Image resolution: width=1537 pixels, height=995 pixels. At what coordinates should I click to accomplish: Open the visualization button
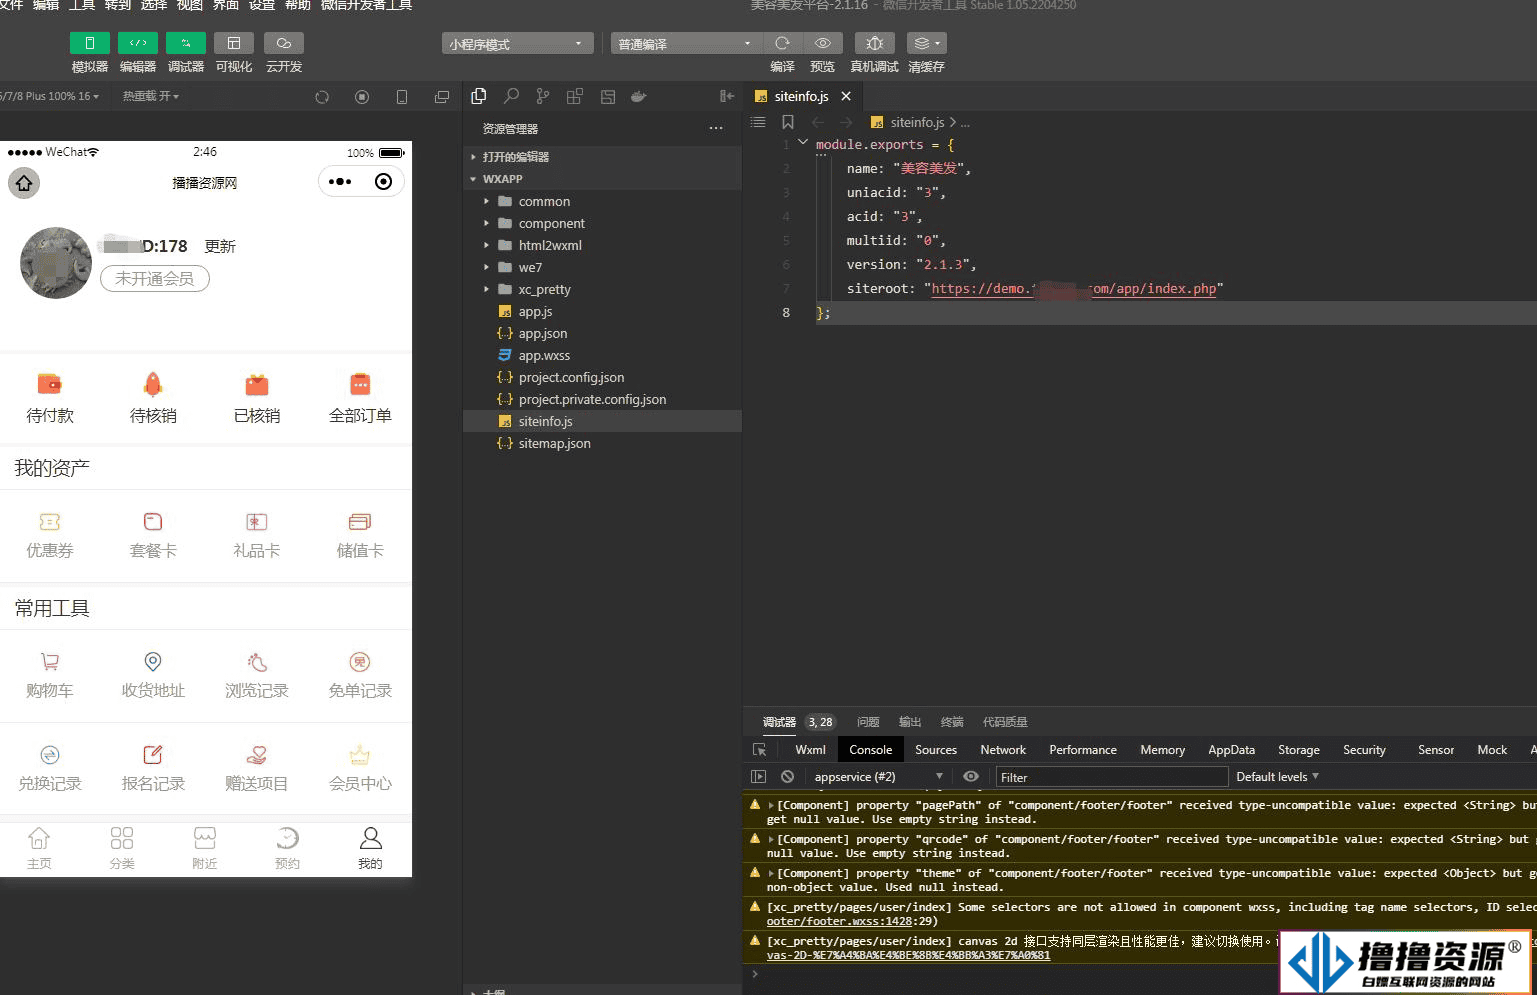tap(234, 43)
